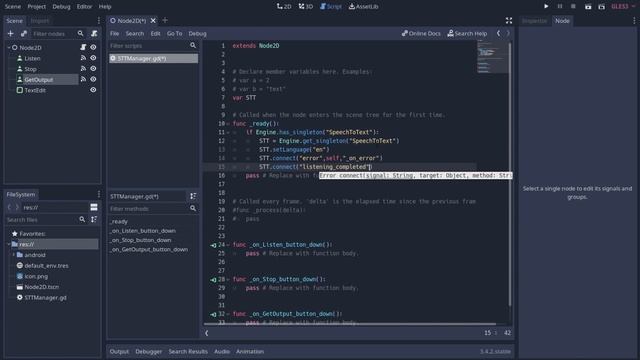Open the Project menu
Image resolution: width=640 pixels, height=360 pixels.
(x=37, y=7)
